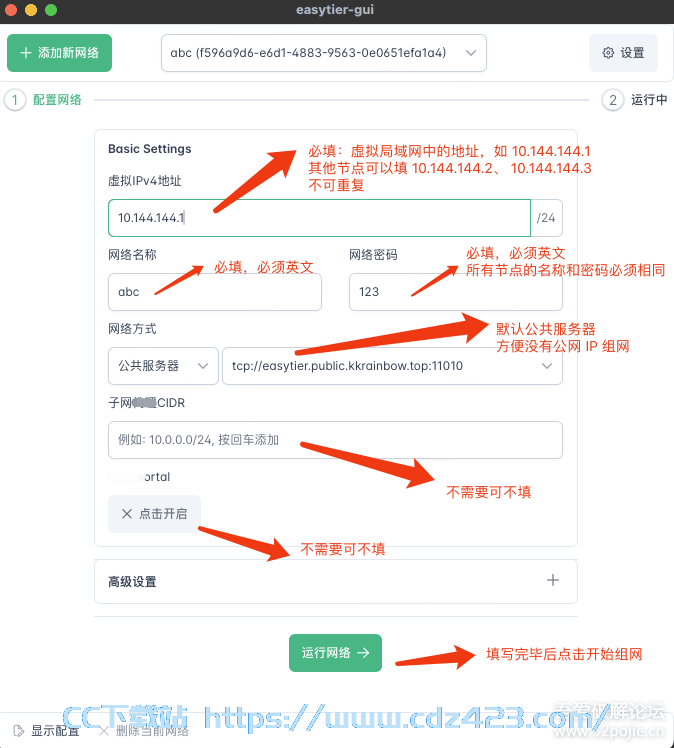Click the 运行网络 run network button

[x=335, y=653]
